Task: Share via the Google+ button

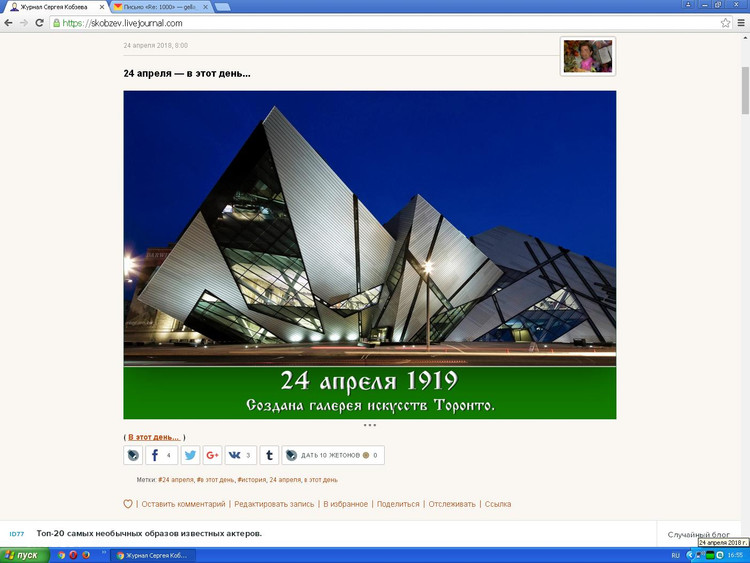Action: (x=212, y=455)
